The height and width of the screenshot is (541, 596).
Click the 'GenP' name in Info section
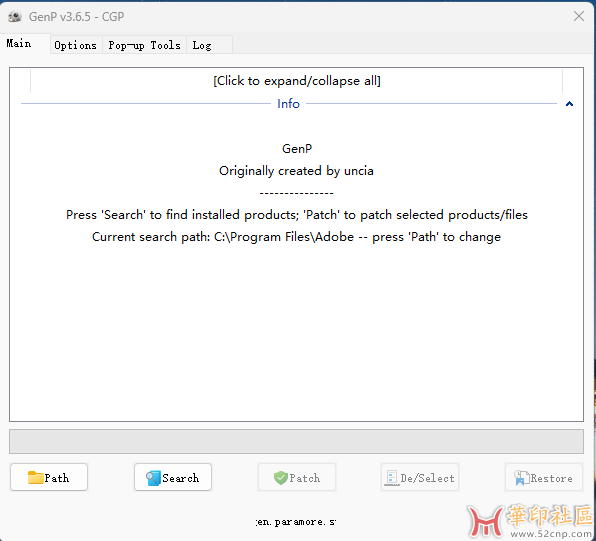297,149
